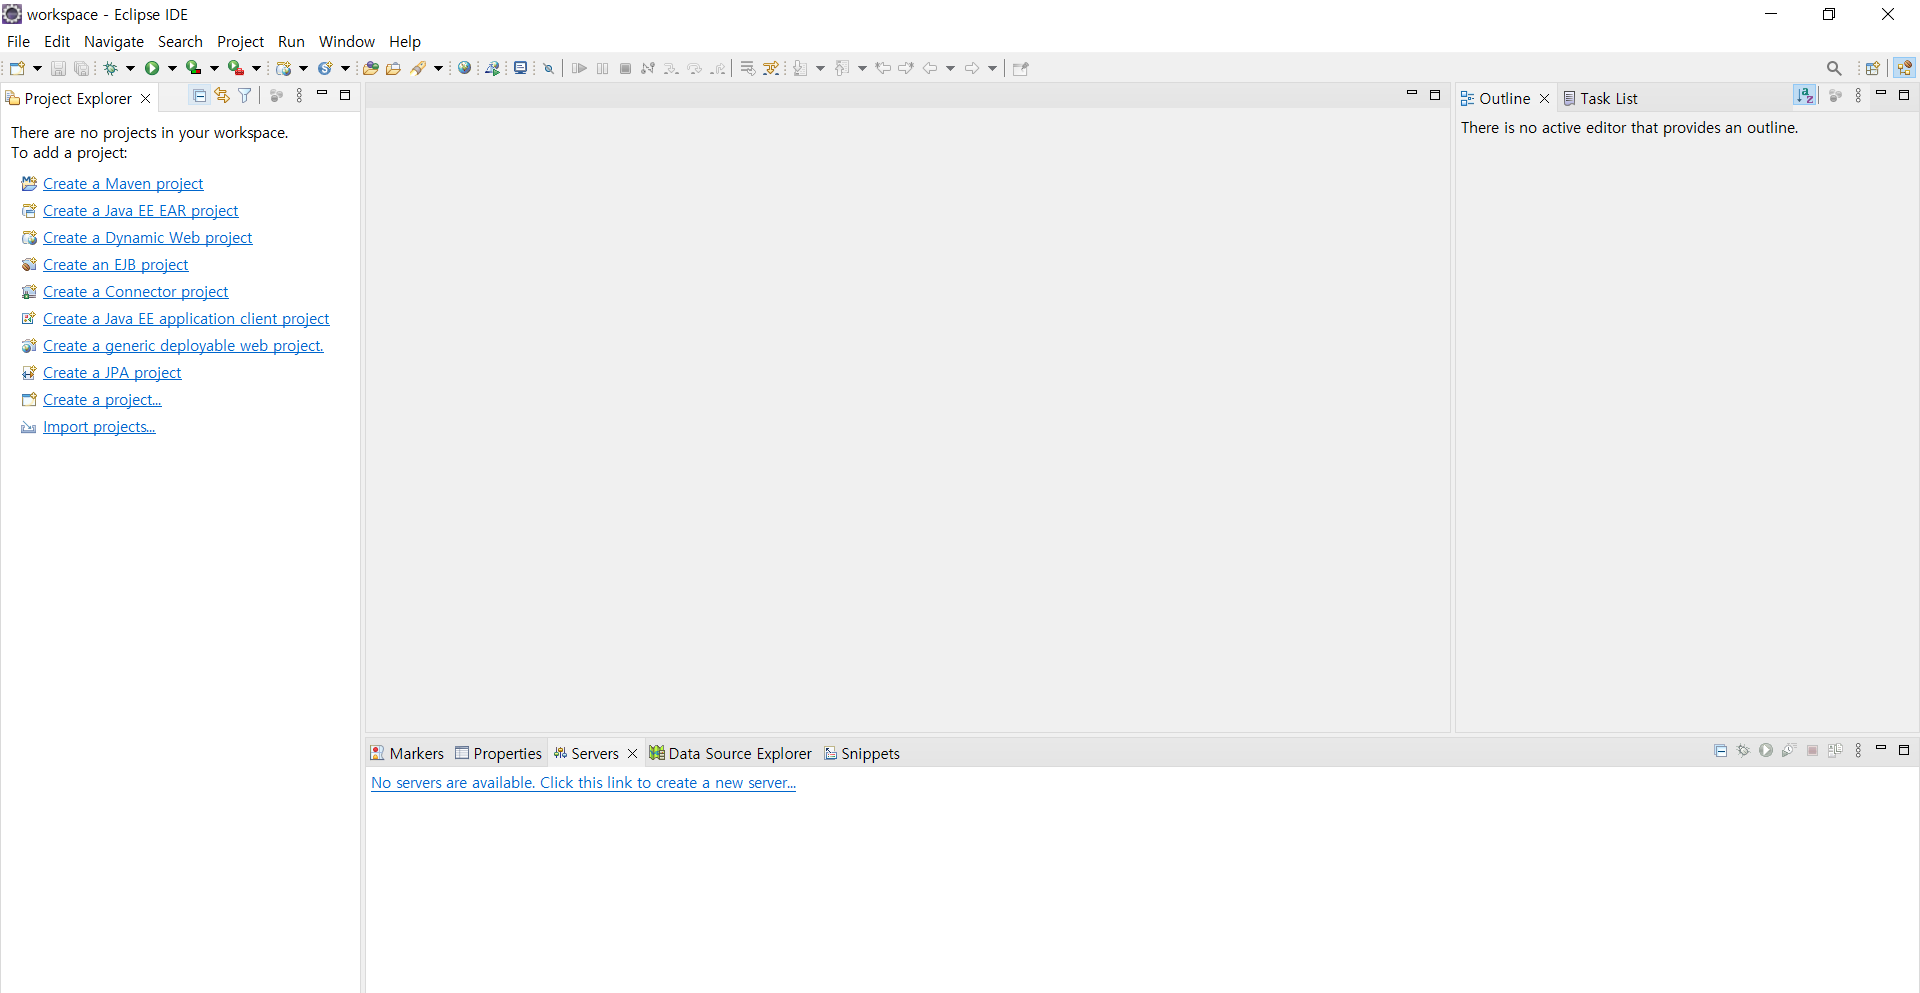Click the Step Into icon in toolbar
The width and height of the screenshot is (1920, 993).
pos(671,68)
